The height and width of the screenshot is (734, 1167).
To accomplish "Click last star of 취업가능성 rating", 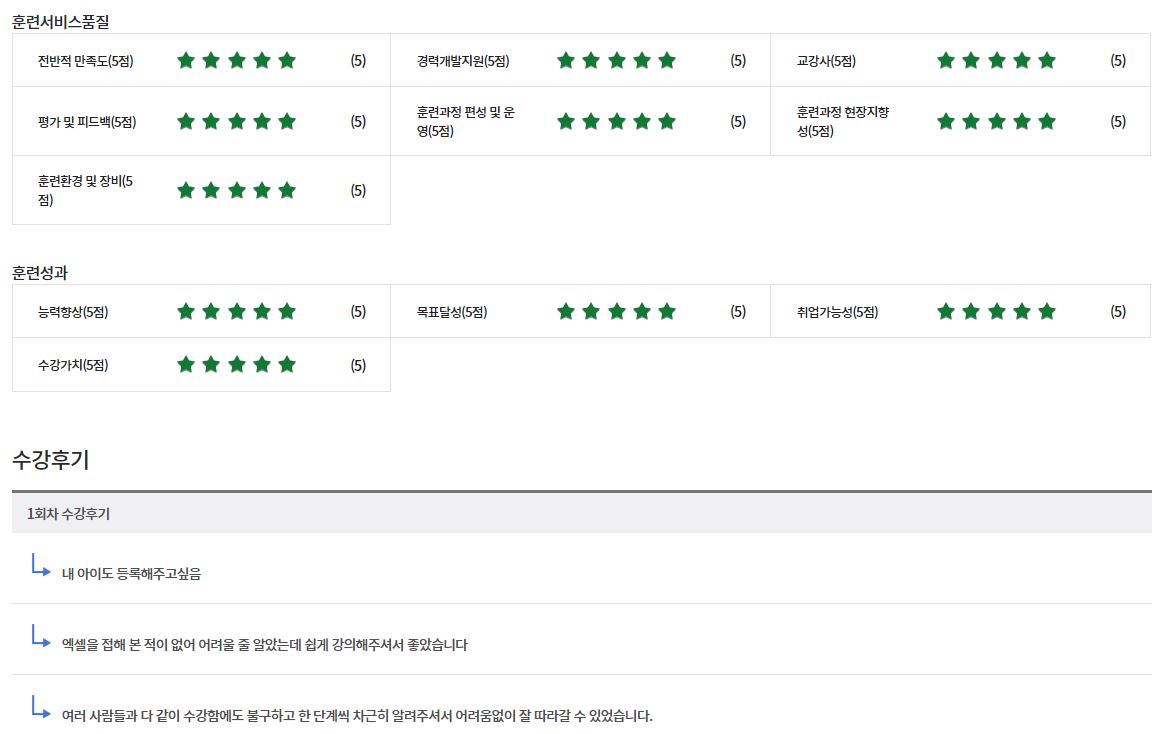I will click(1047, 312).
